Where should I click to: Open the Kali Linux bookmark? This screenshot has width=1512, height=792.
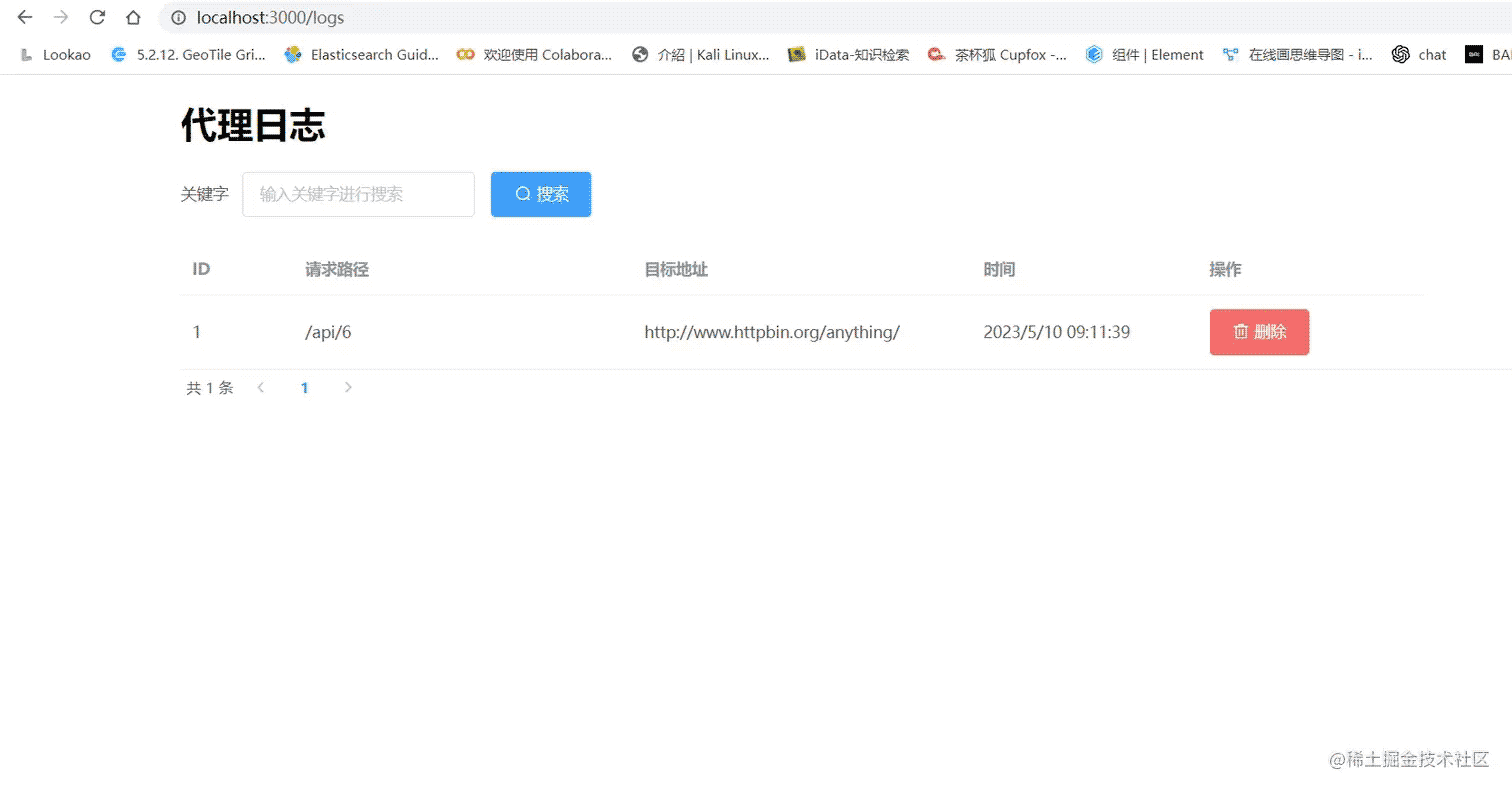point(702,55)
